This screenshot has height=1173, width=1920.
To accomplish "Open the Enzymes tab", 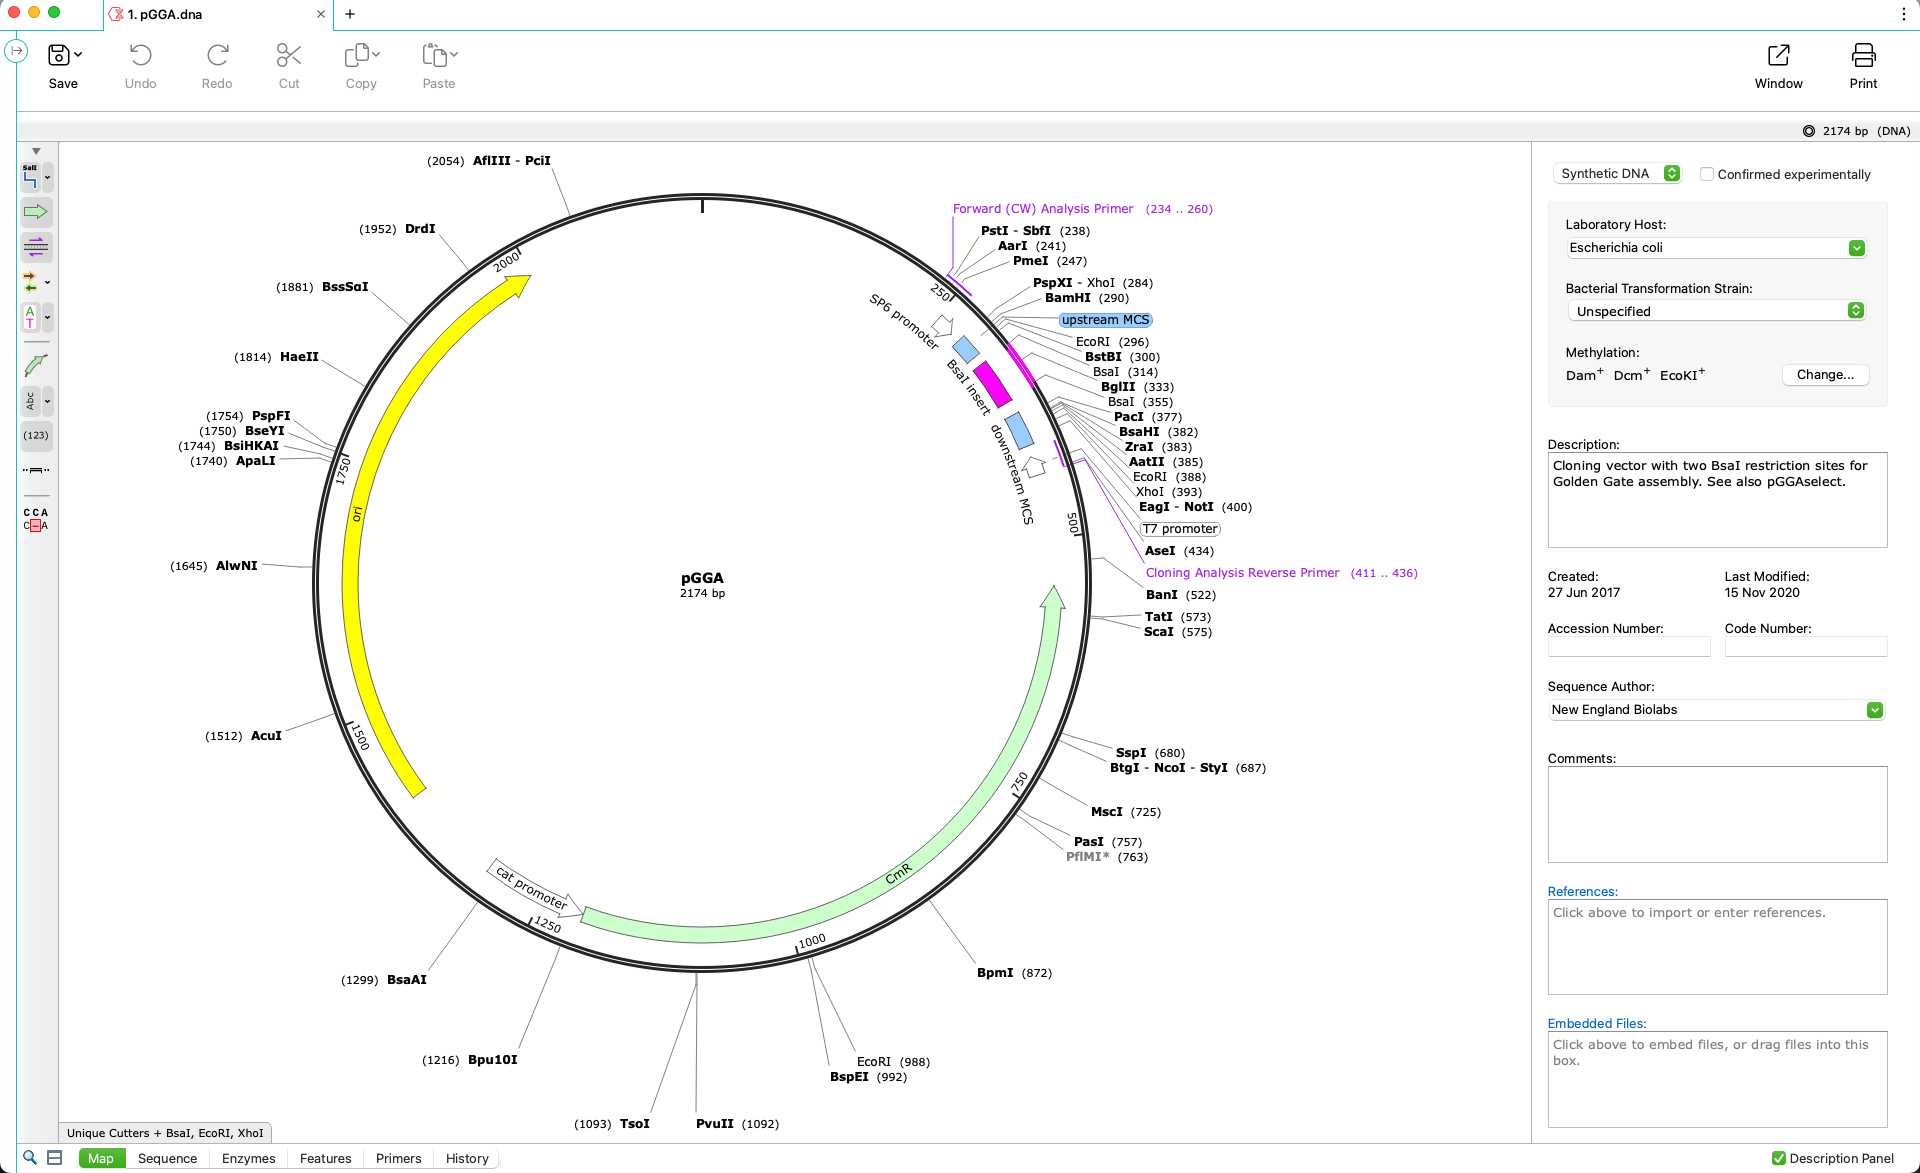I will coord(247,1158).
